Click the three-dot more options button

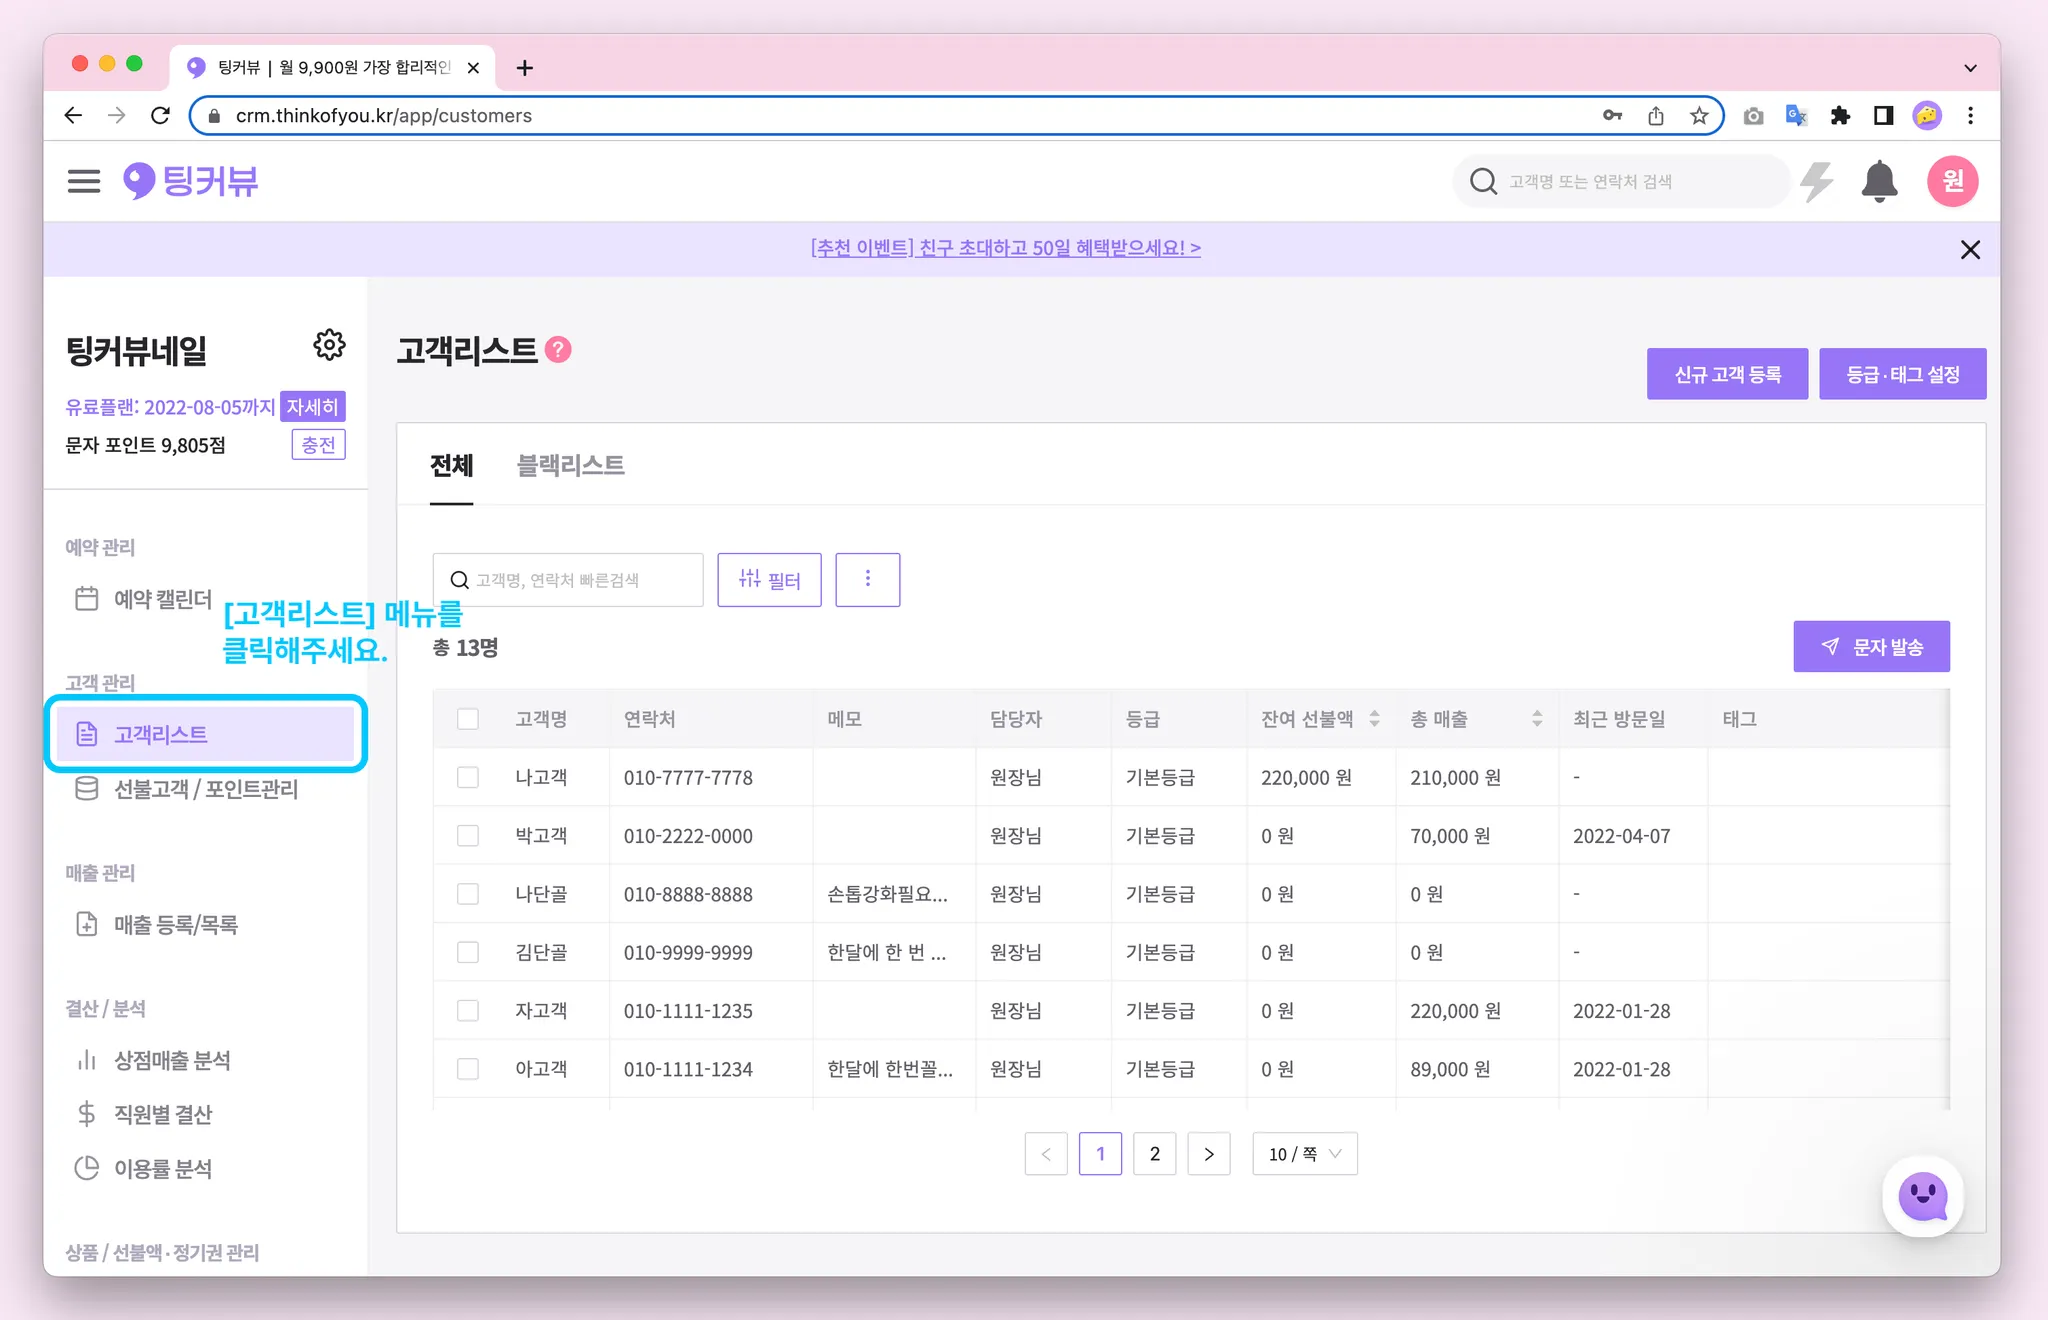(867, 579)
